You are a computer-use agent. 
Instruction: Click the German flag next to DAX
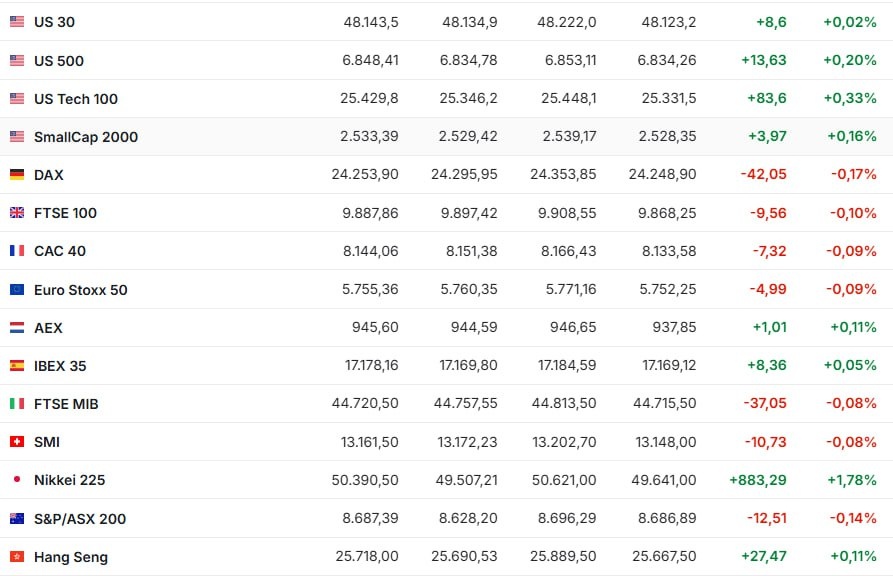point(17,174)
